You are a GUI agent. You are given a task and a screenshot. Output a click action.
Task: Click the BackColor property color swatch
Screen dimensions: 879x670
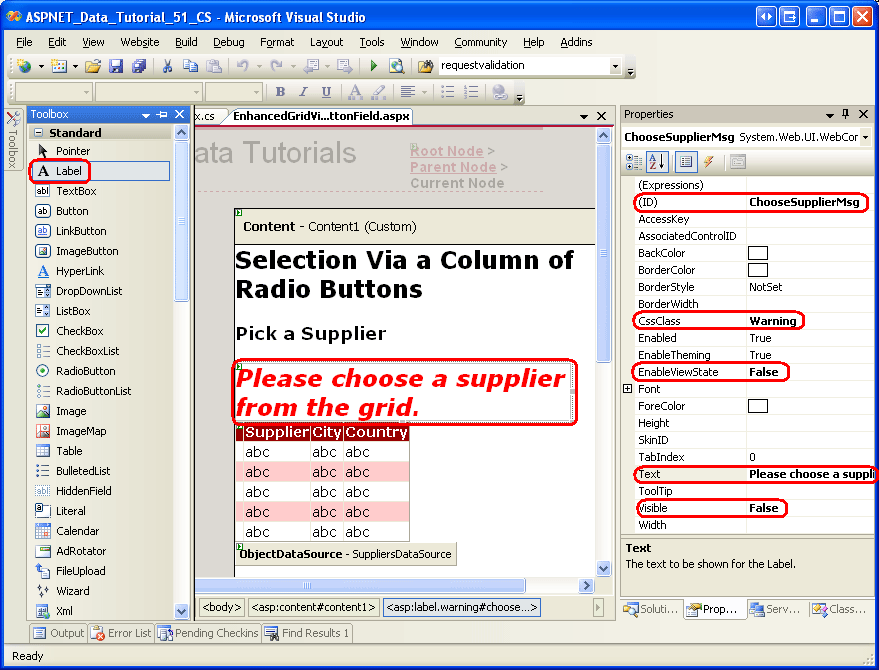pos(758,253)
